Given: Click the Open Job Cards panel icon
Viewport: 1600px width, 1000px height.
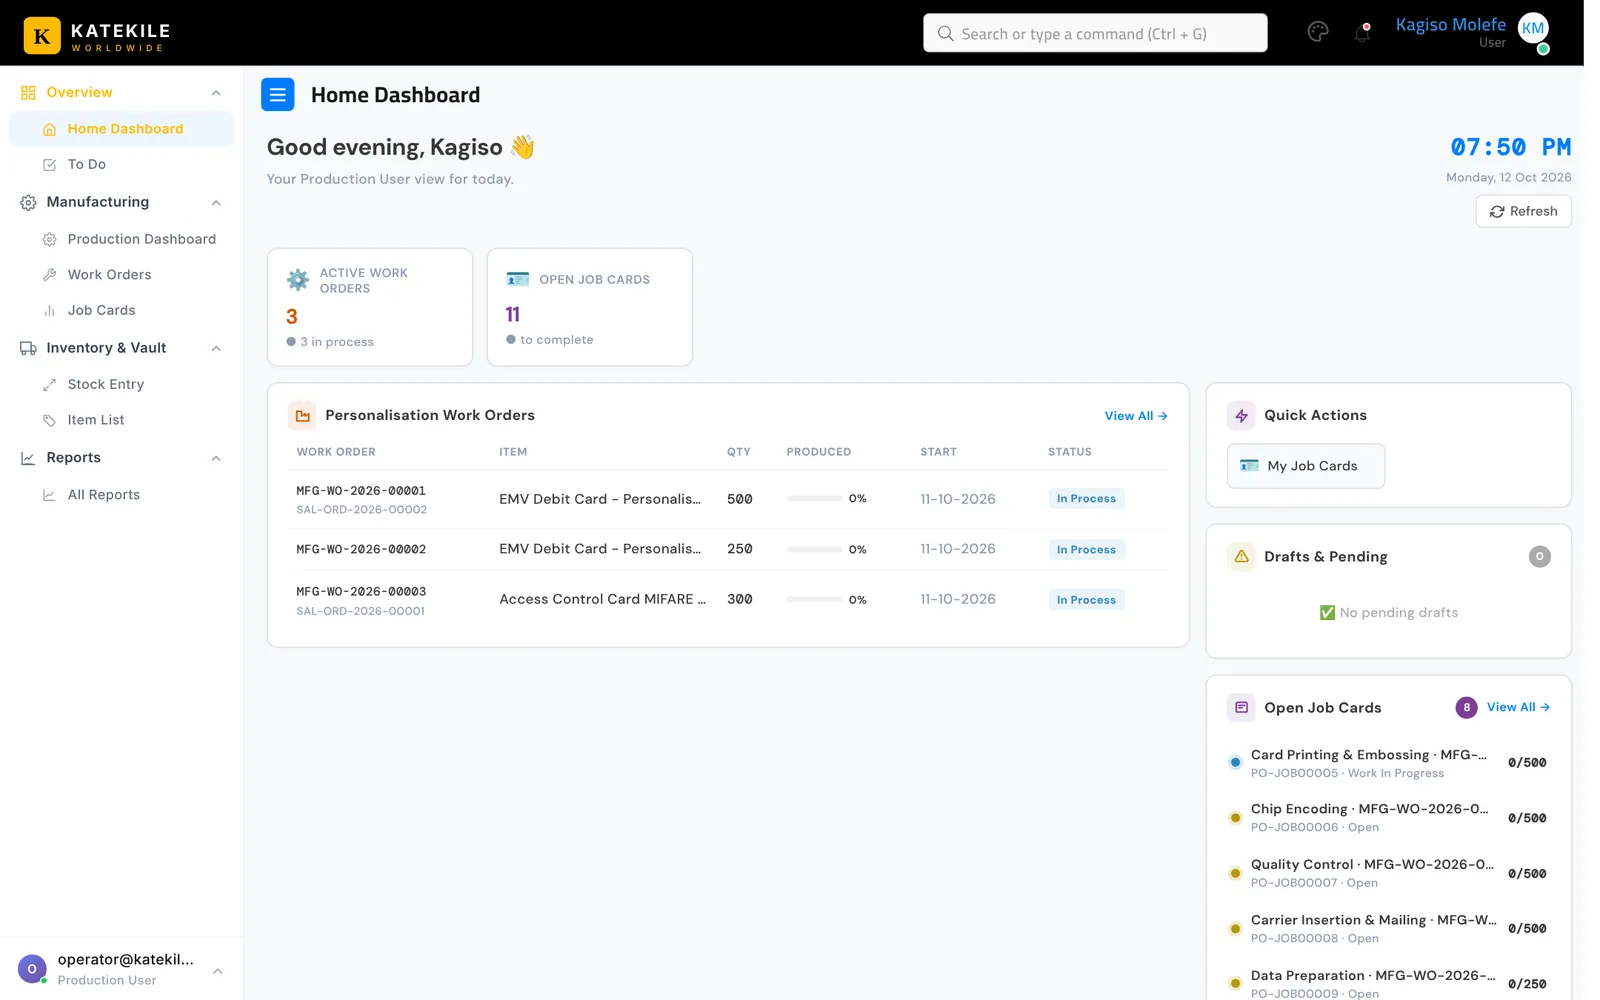Looking at the screenshot, I should 1241,707.
